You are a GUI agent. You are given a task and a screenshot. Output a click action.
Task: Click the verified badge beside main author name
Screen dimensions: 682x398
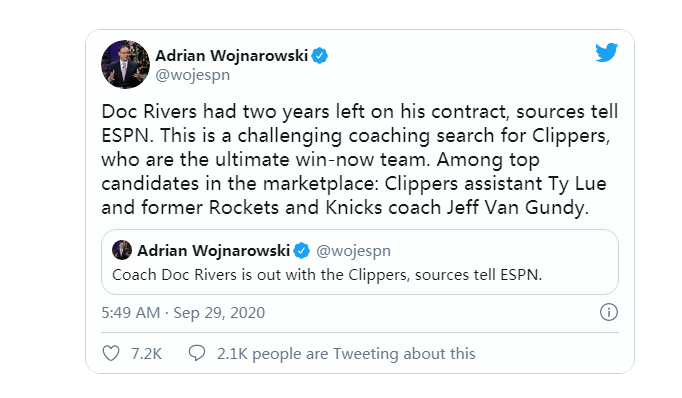(320, 56)
